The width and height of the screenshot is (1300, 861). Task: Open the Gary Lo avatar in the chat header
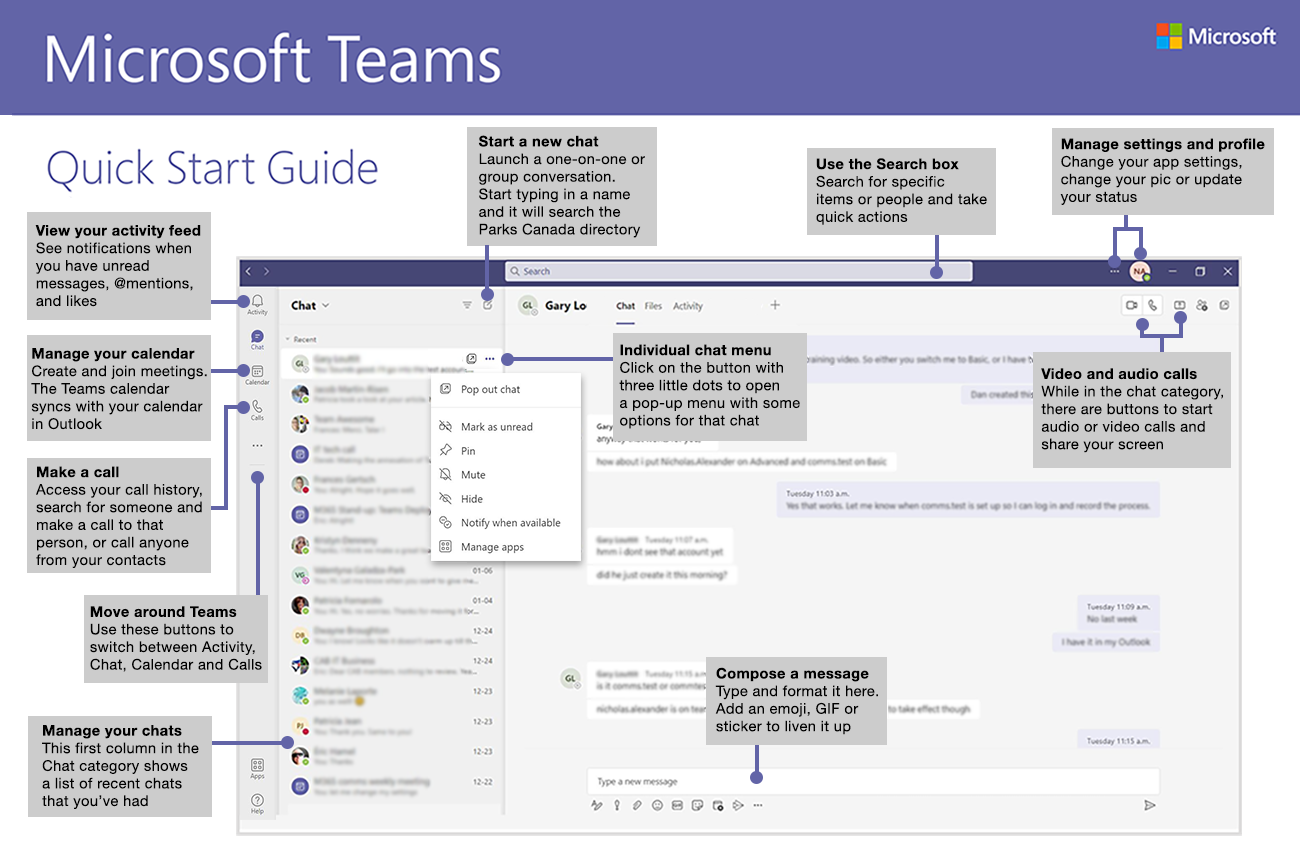click(x=527, y=306)
